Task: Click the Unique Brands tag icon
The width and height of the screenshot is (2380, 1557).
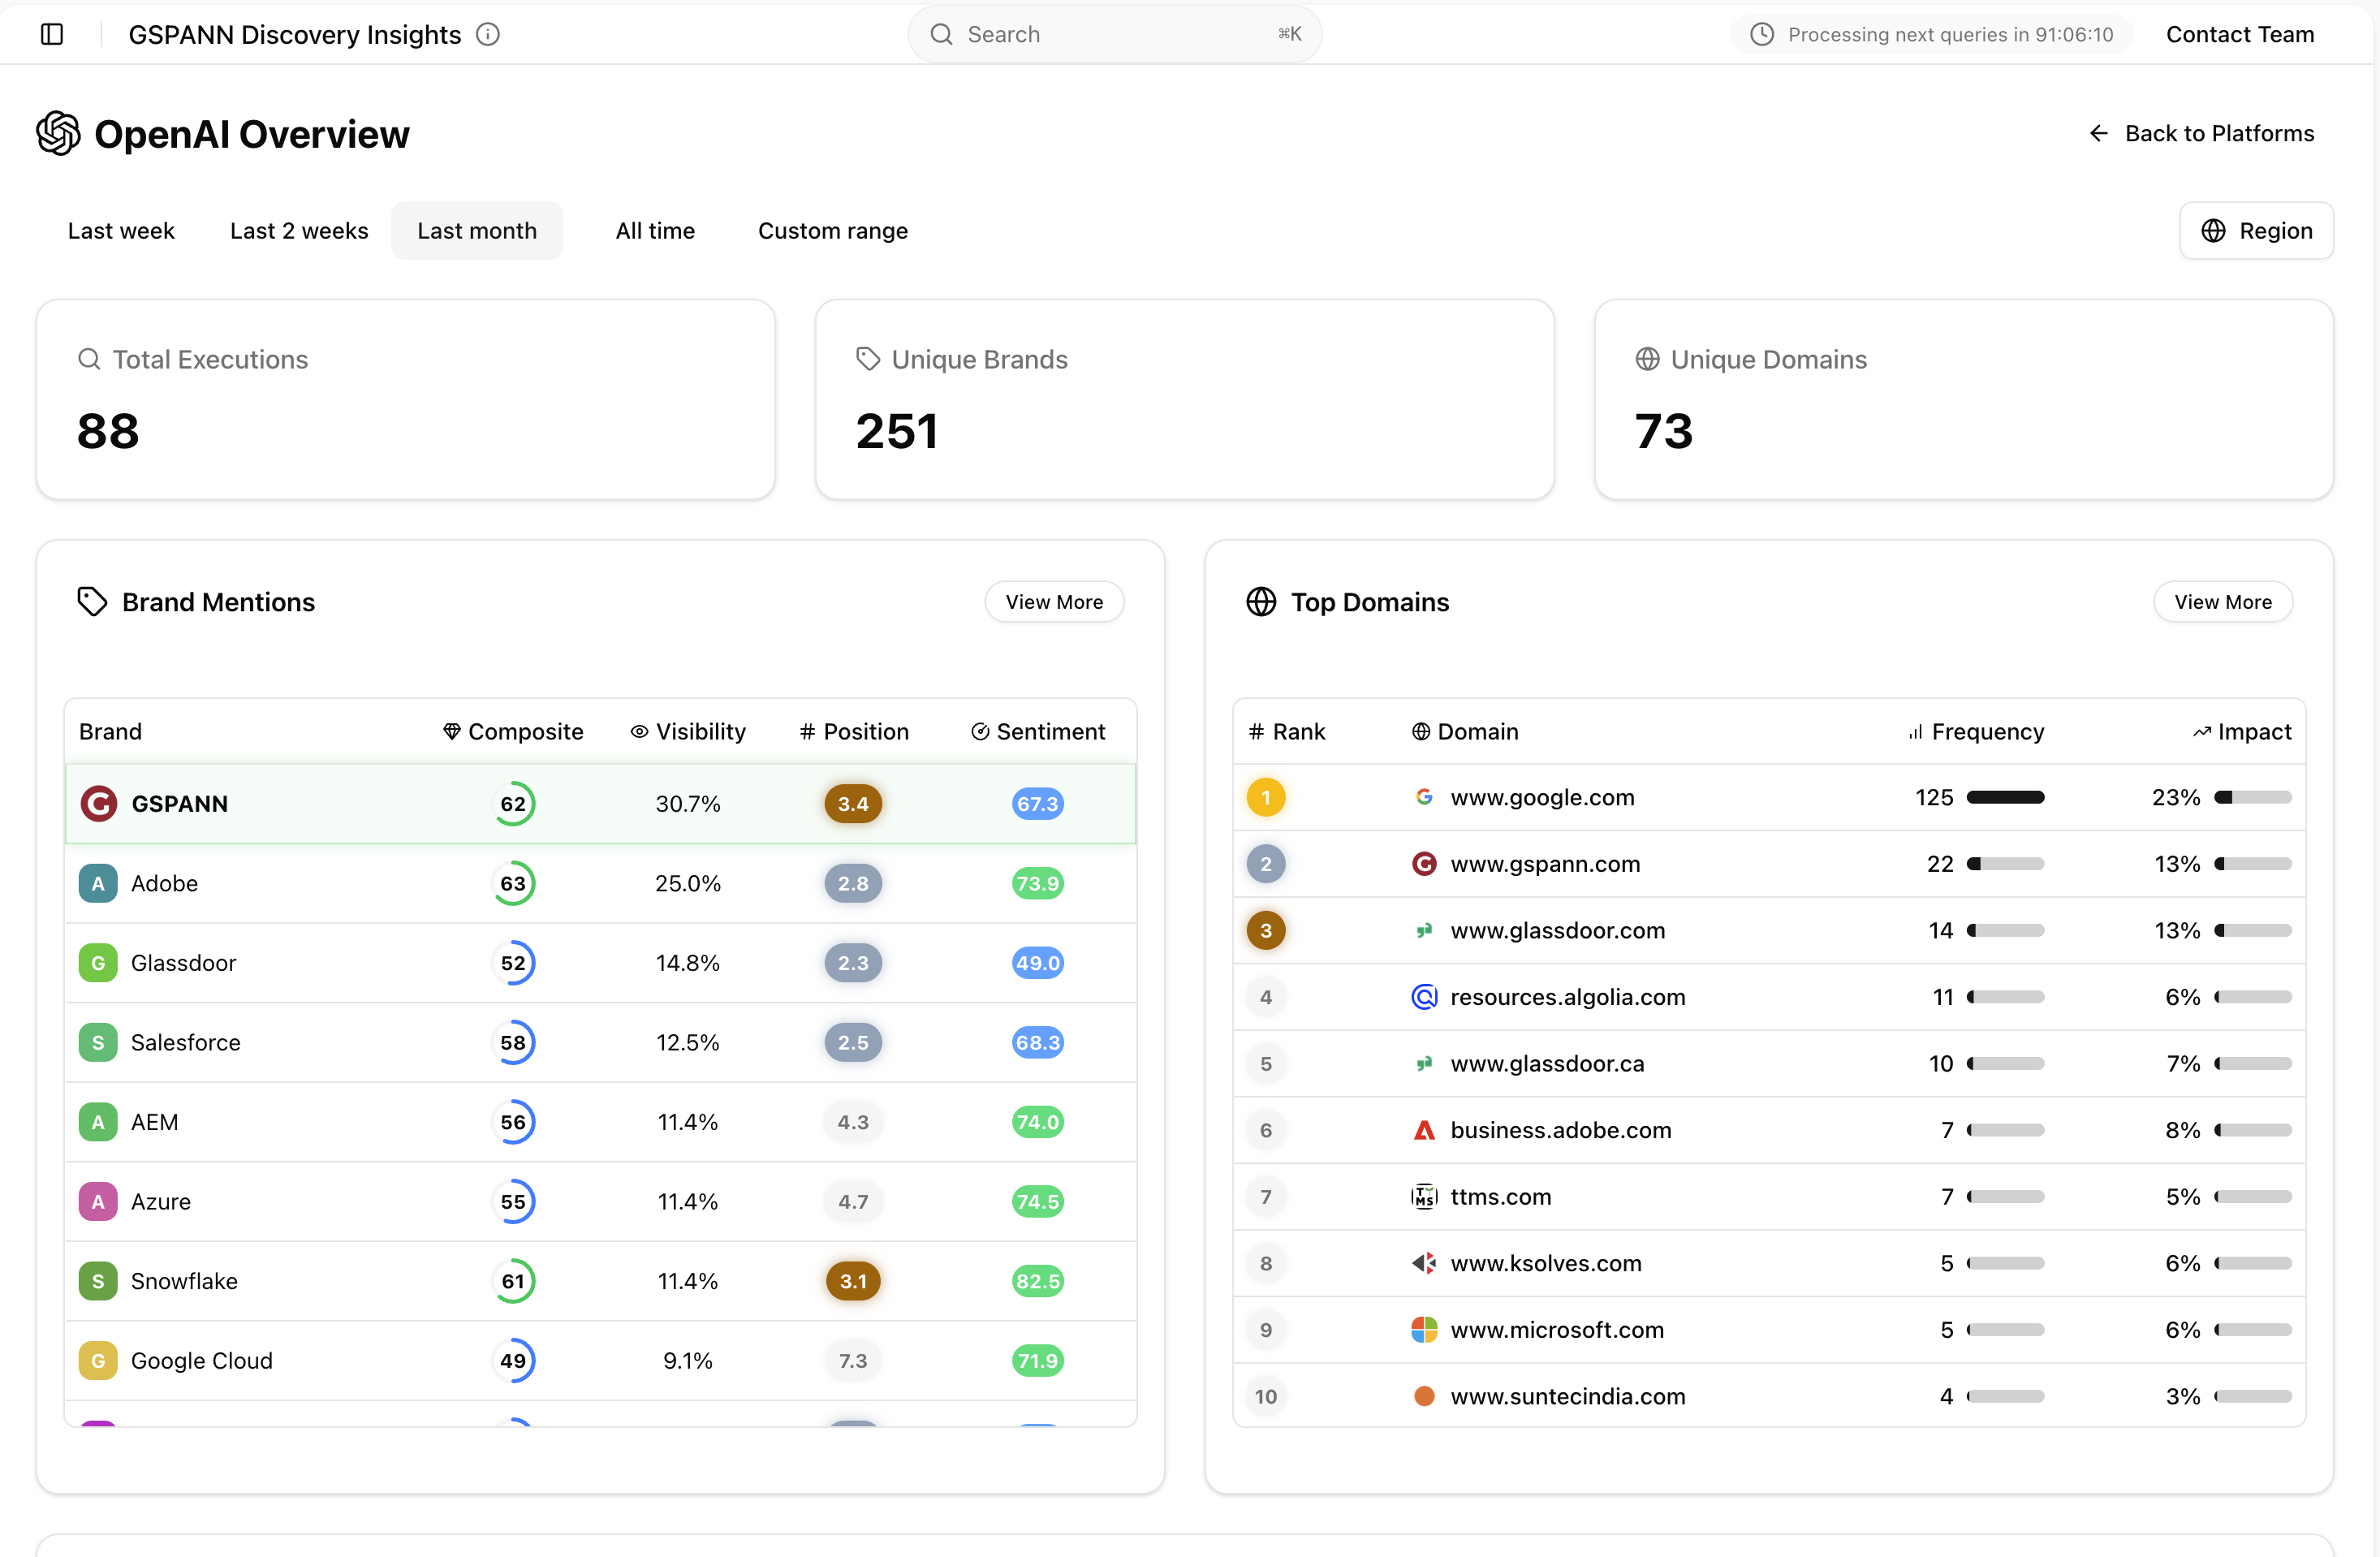Action: click(x=868, y=359)
